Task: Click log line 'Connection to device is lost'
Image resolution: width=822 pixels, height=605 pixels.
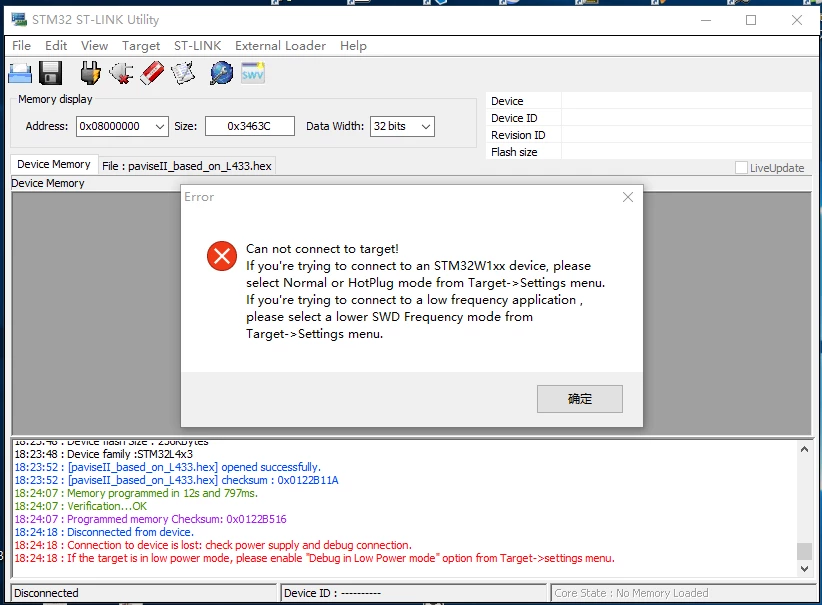Action: 213,545
